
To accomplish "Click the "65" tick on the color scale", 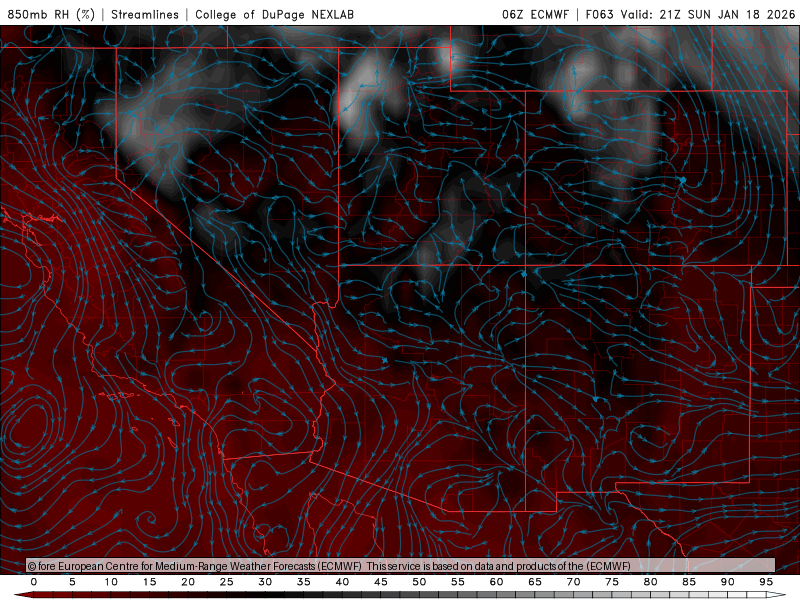I will tap(535, 582).
